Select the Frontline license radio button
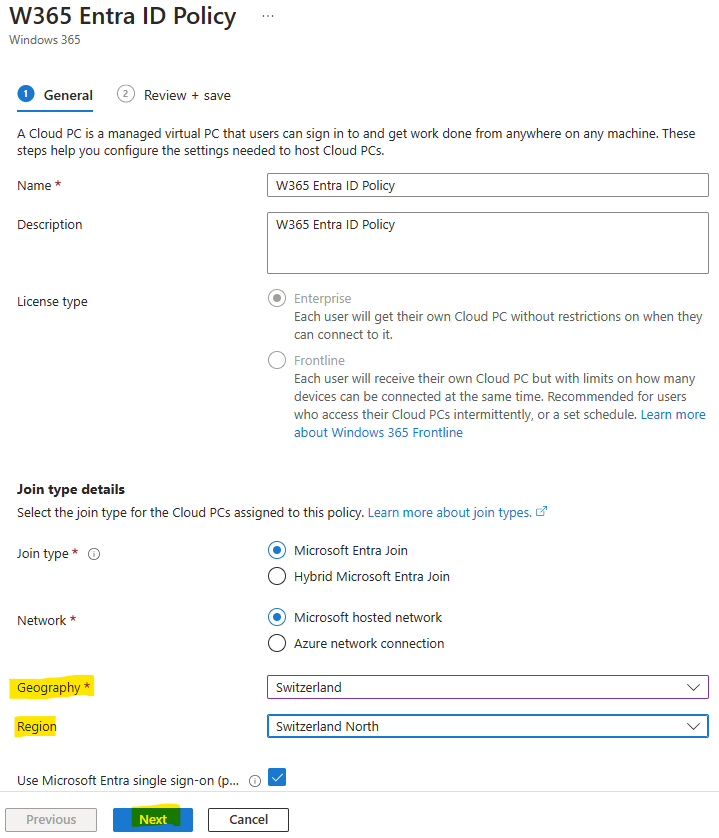719x838 pixels. [x=277, y=360]
